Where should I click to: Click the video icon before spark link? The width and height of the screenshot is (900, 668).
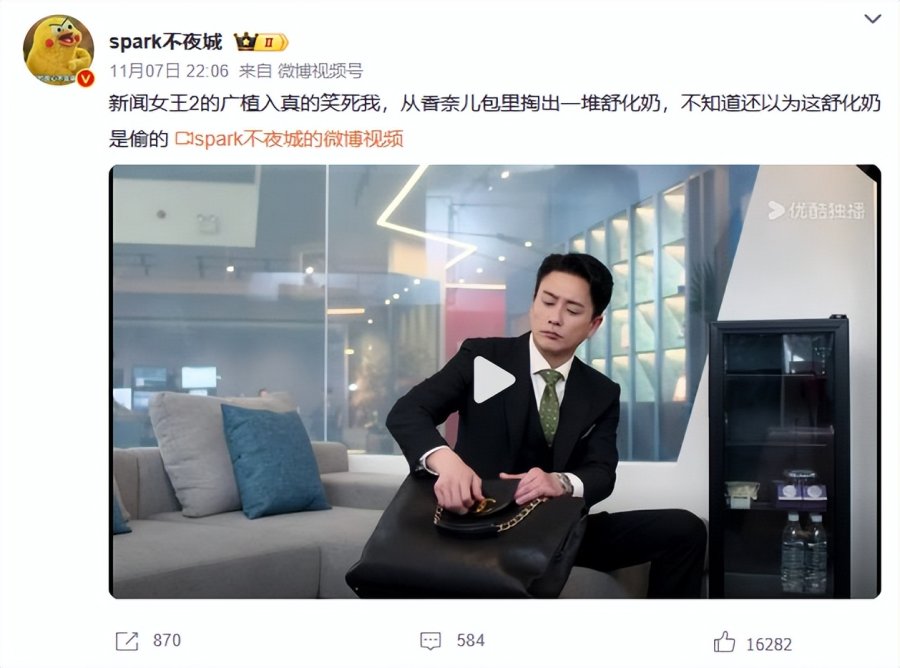click(x=184, y=139)
